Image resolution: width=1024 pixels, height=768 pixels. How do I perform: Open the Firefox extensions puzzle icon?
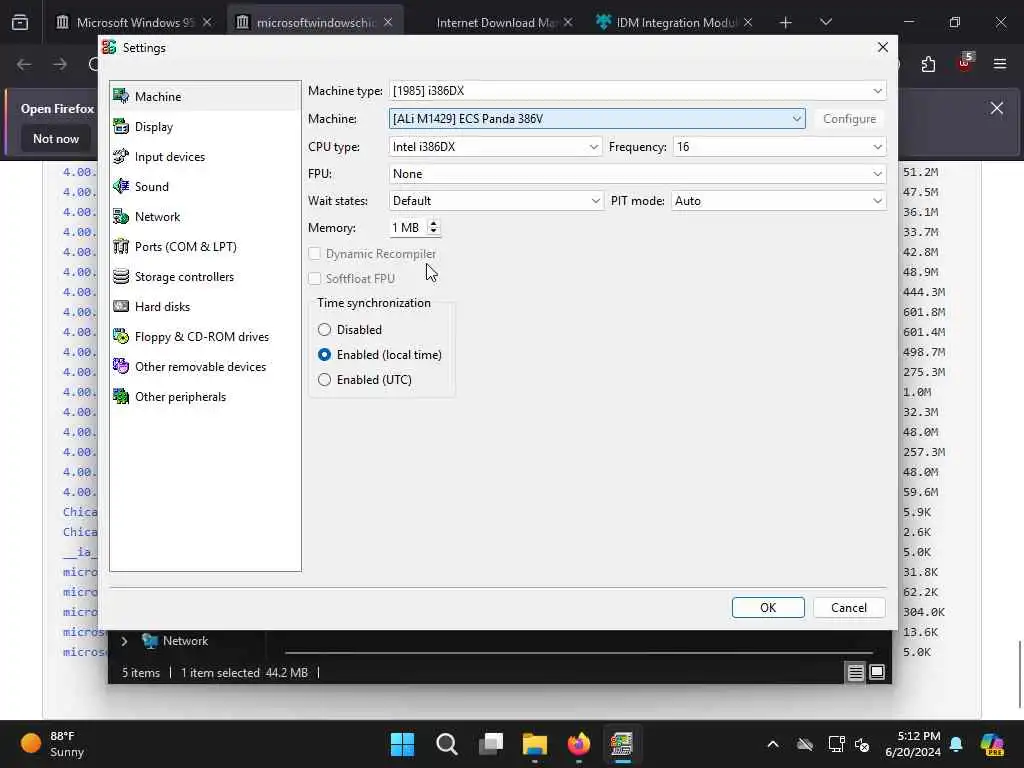point(928,64)
